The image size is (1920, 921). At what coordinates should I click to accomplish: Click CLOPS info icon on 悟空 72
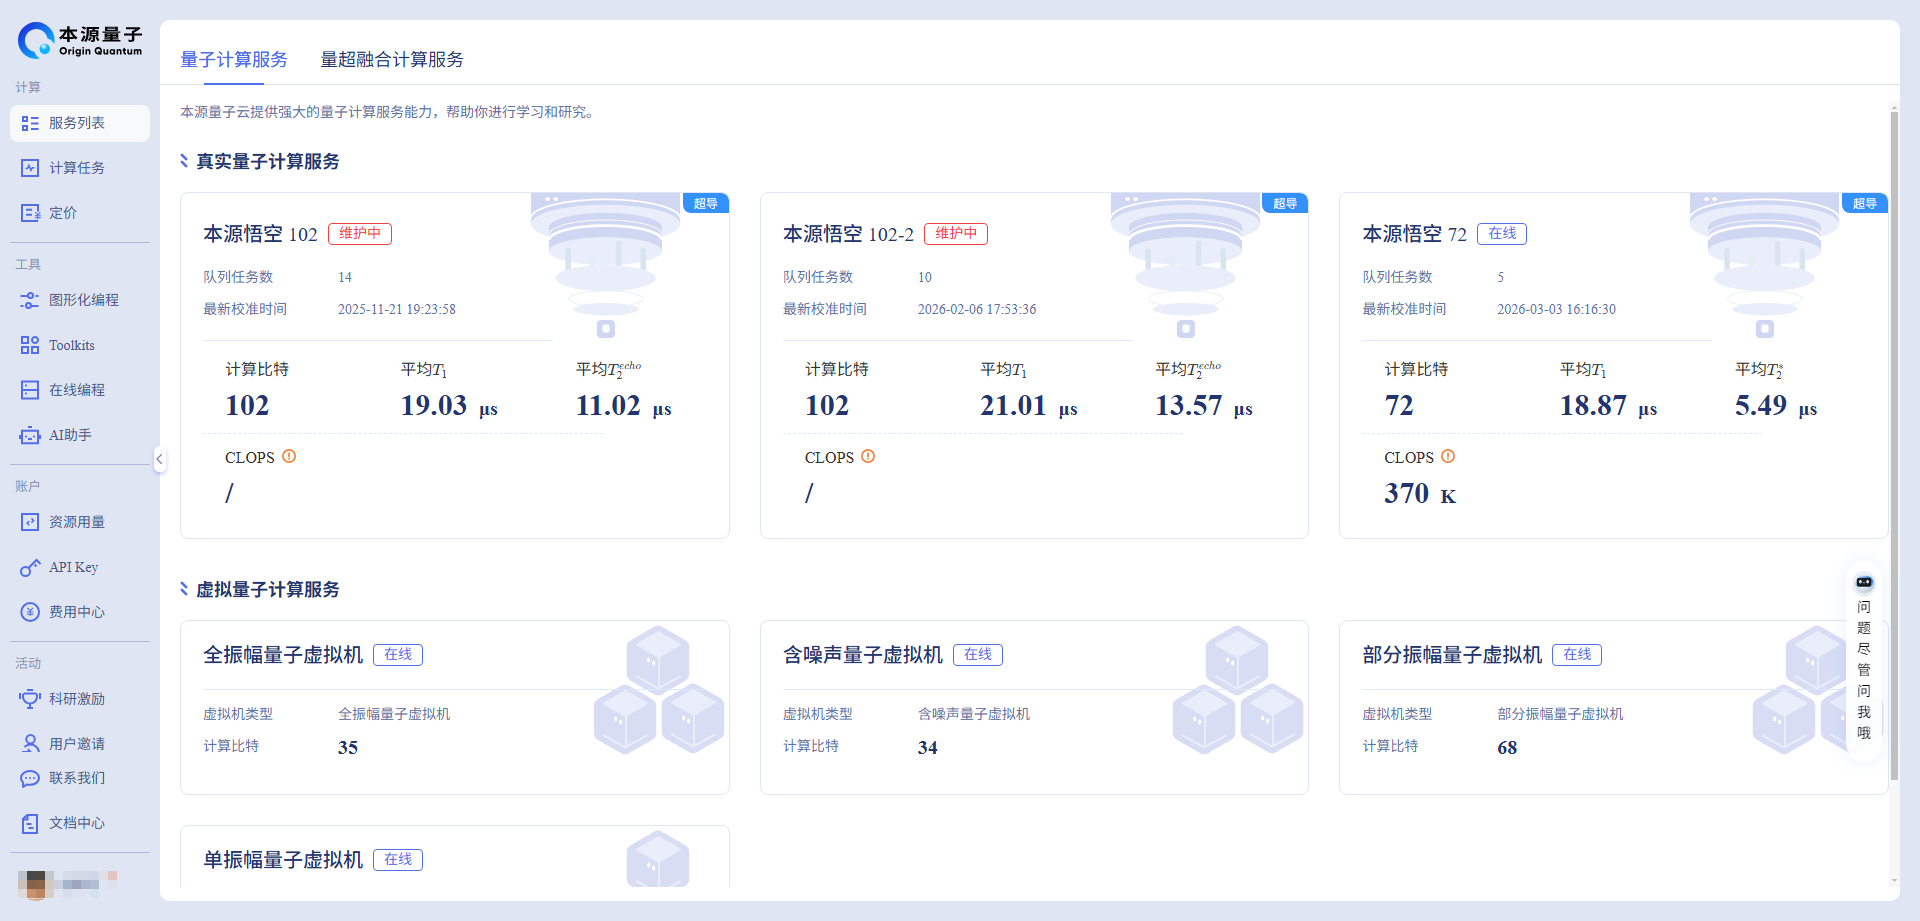click(x=1448, y=457)
